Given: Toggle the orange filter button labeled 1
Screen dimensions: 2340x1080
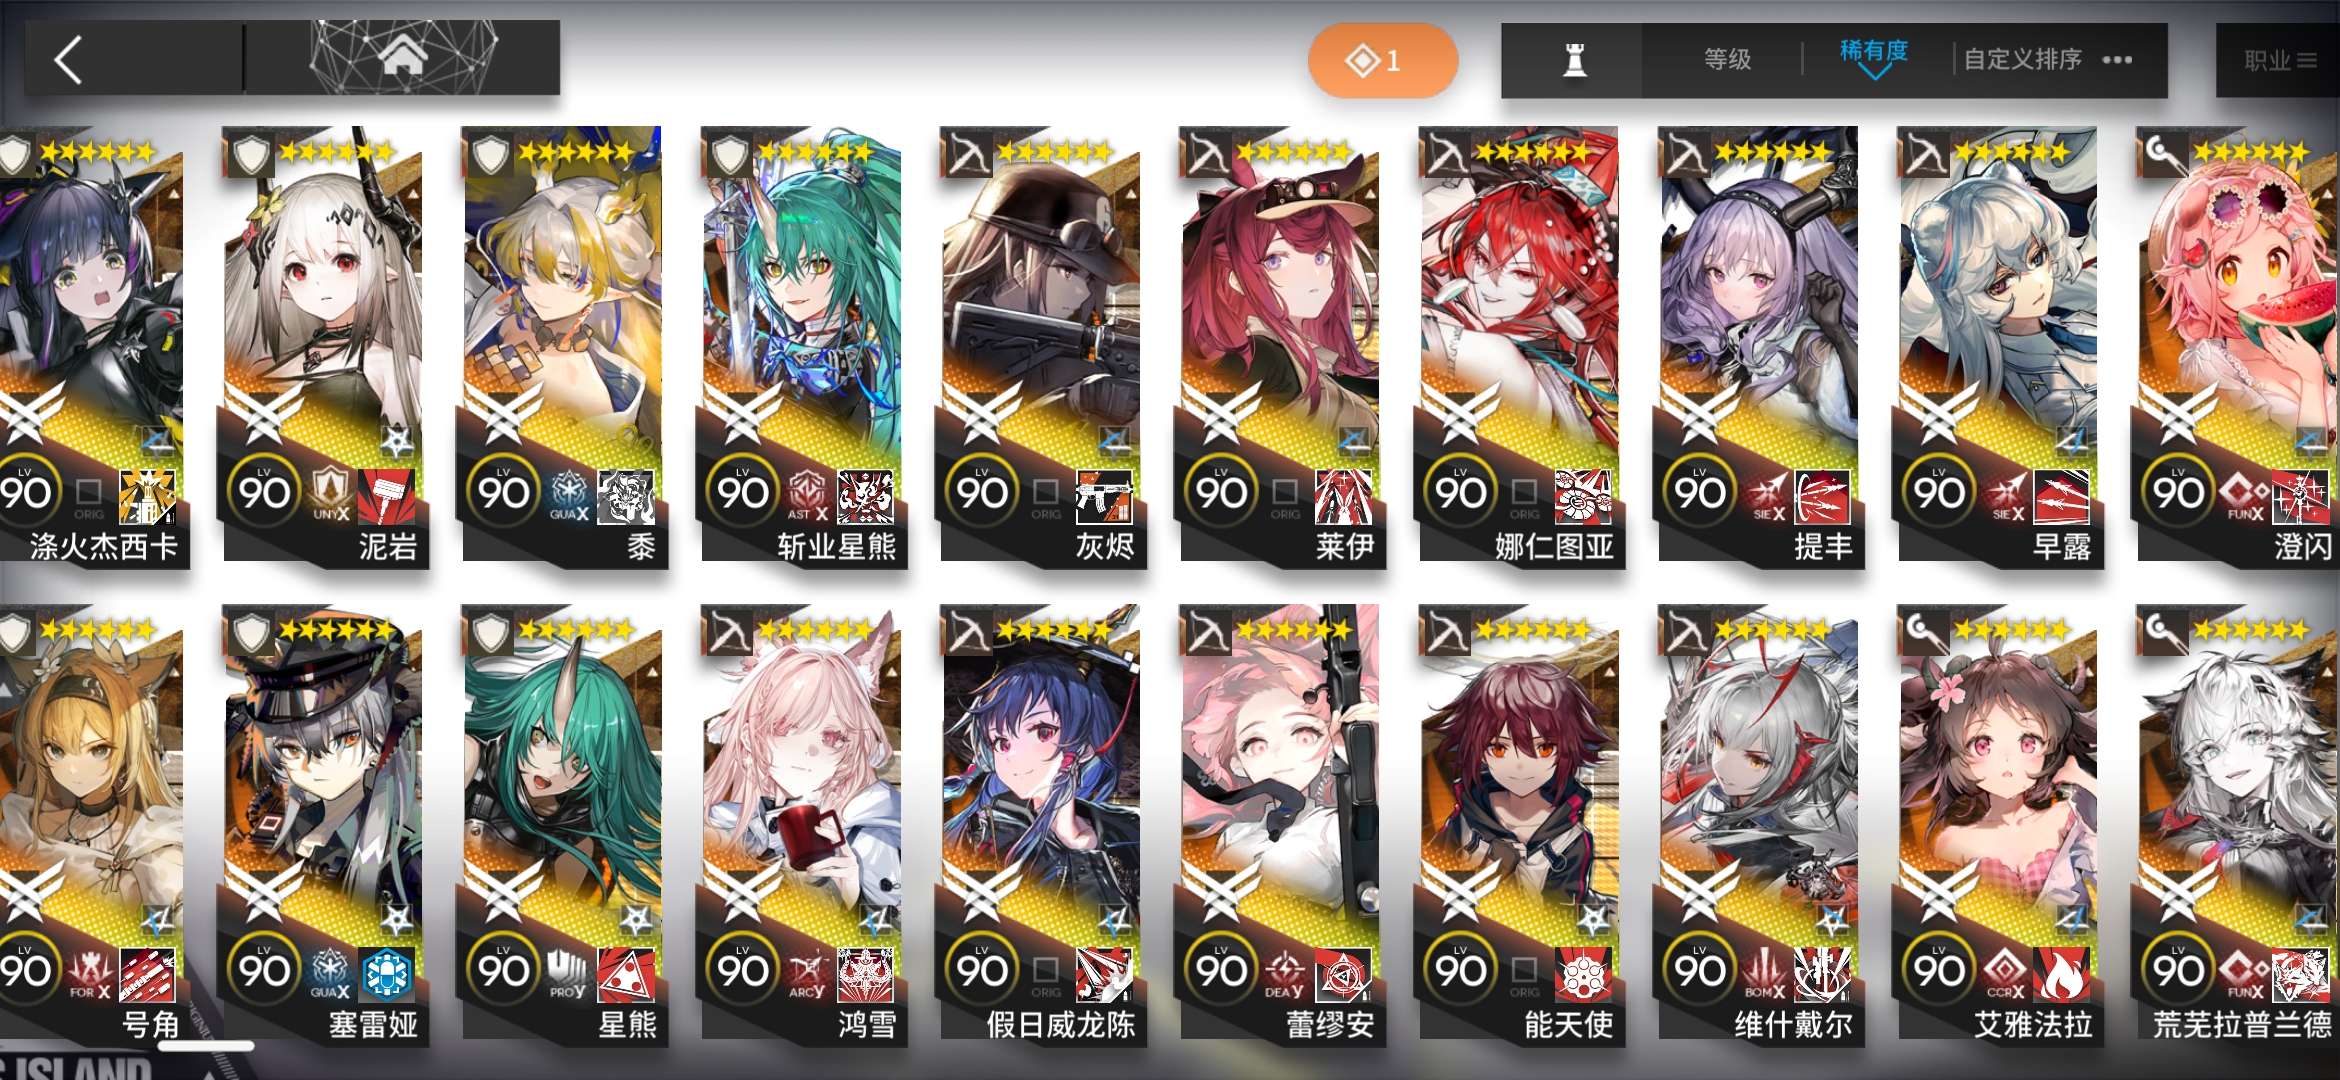Looking at the screenshot, I should [x=1383, y=60].
